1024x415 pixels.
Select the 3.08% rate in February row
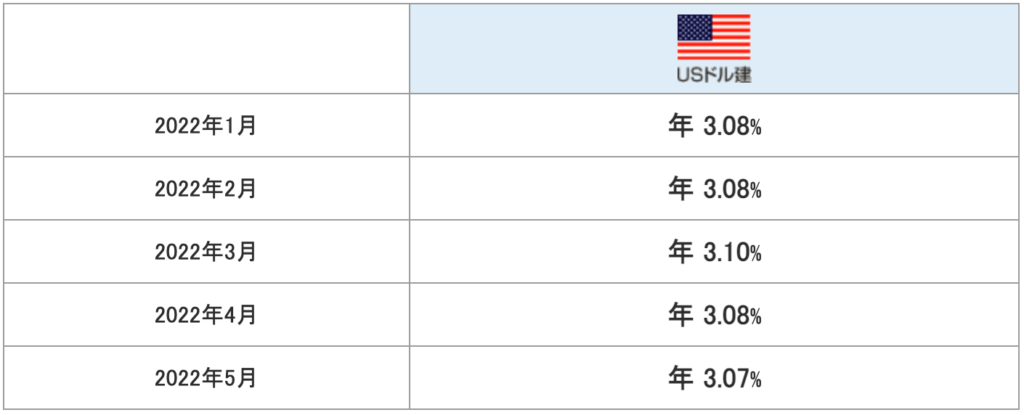(727, 189)
